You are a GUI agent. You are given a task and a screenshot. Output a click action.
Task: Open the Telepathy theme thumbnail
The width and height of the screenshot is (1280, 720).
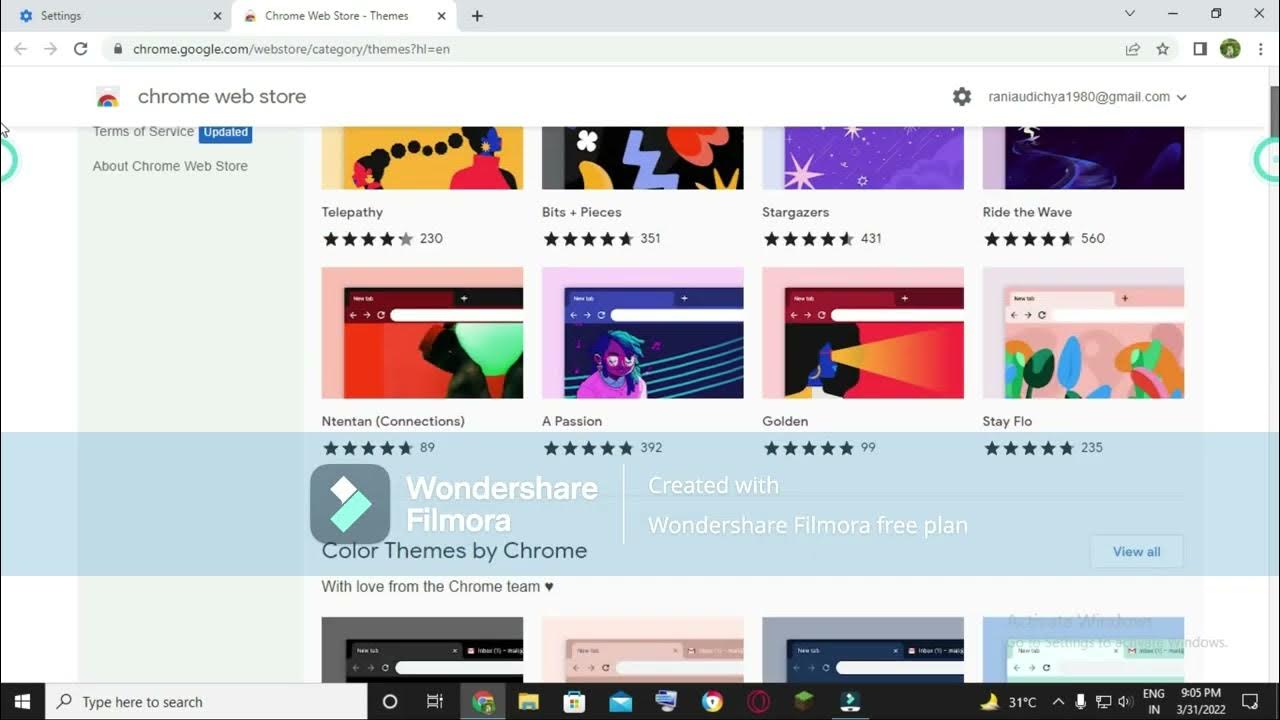[422, 158]
